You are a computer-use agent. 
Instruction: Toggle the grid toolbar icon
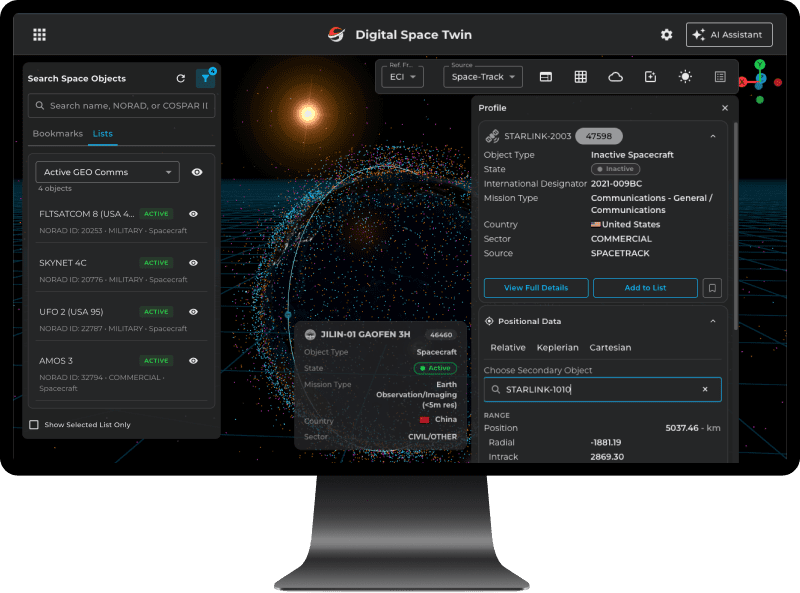click(581, 77)
